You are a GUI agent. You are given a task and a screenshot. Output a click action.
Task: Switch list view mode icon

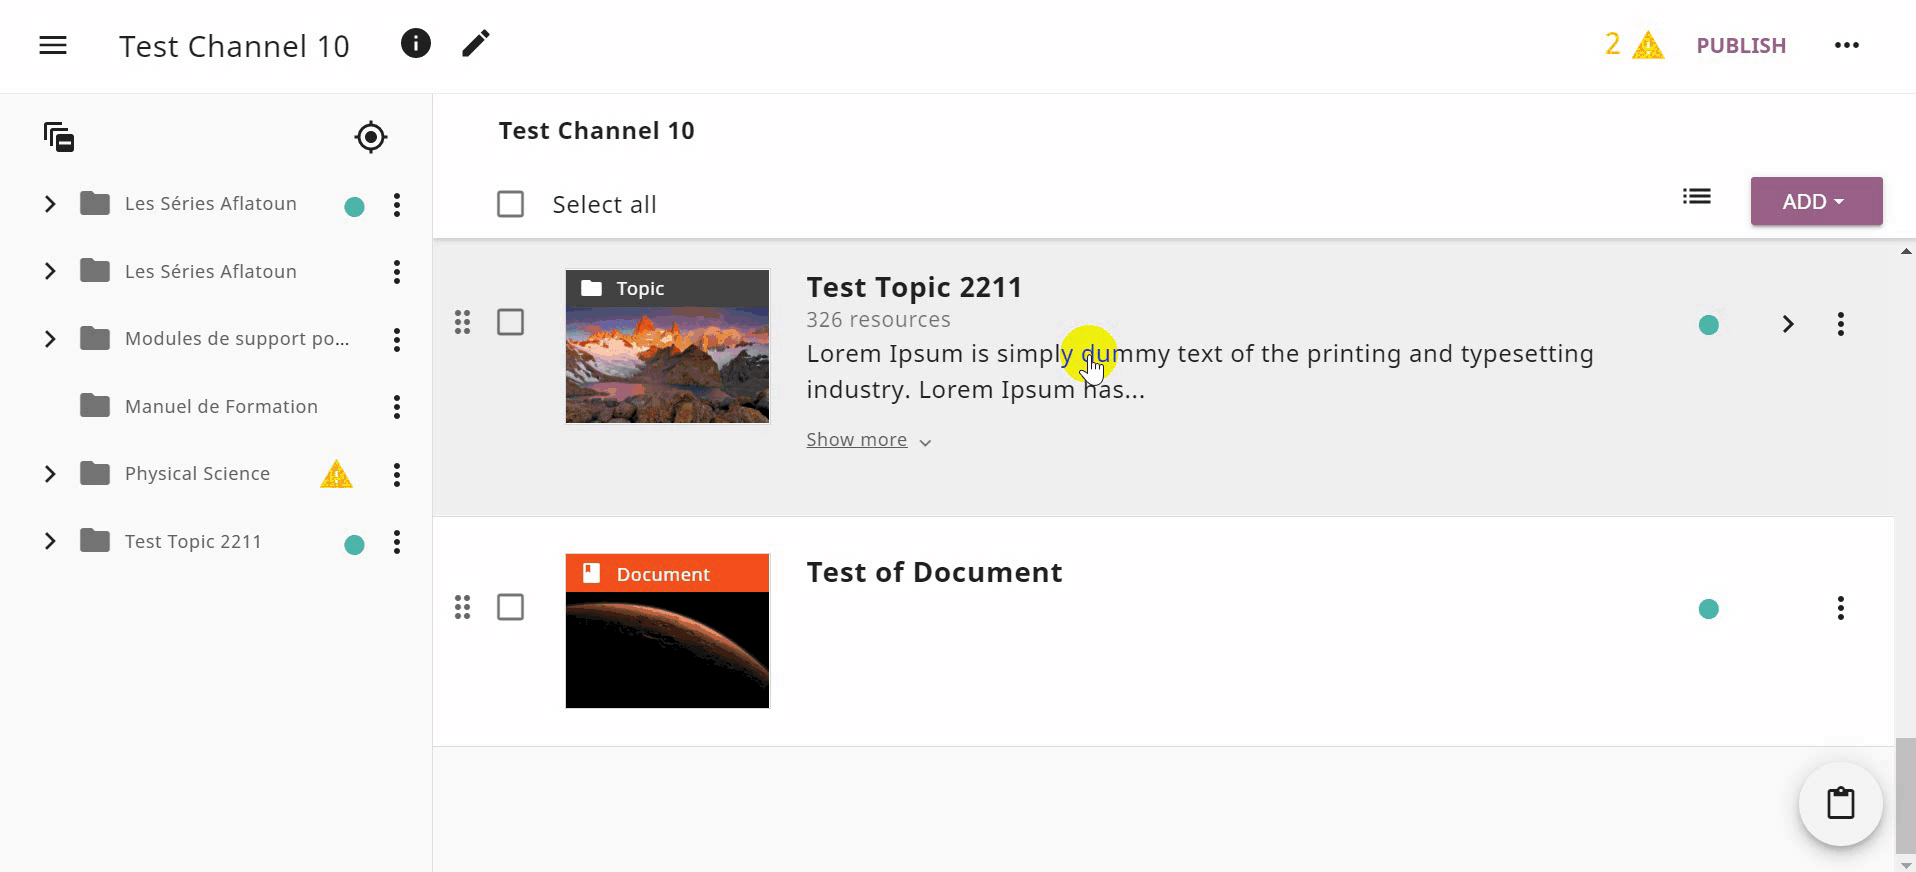1697,197
